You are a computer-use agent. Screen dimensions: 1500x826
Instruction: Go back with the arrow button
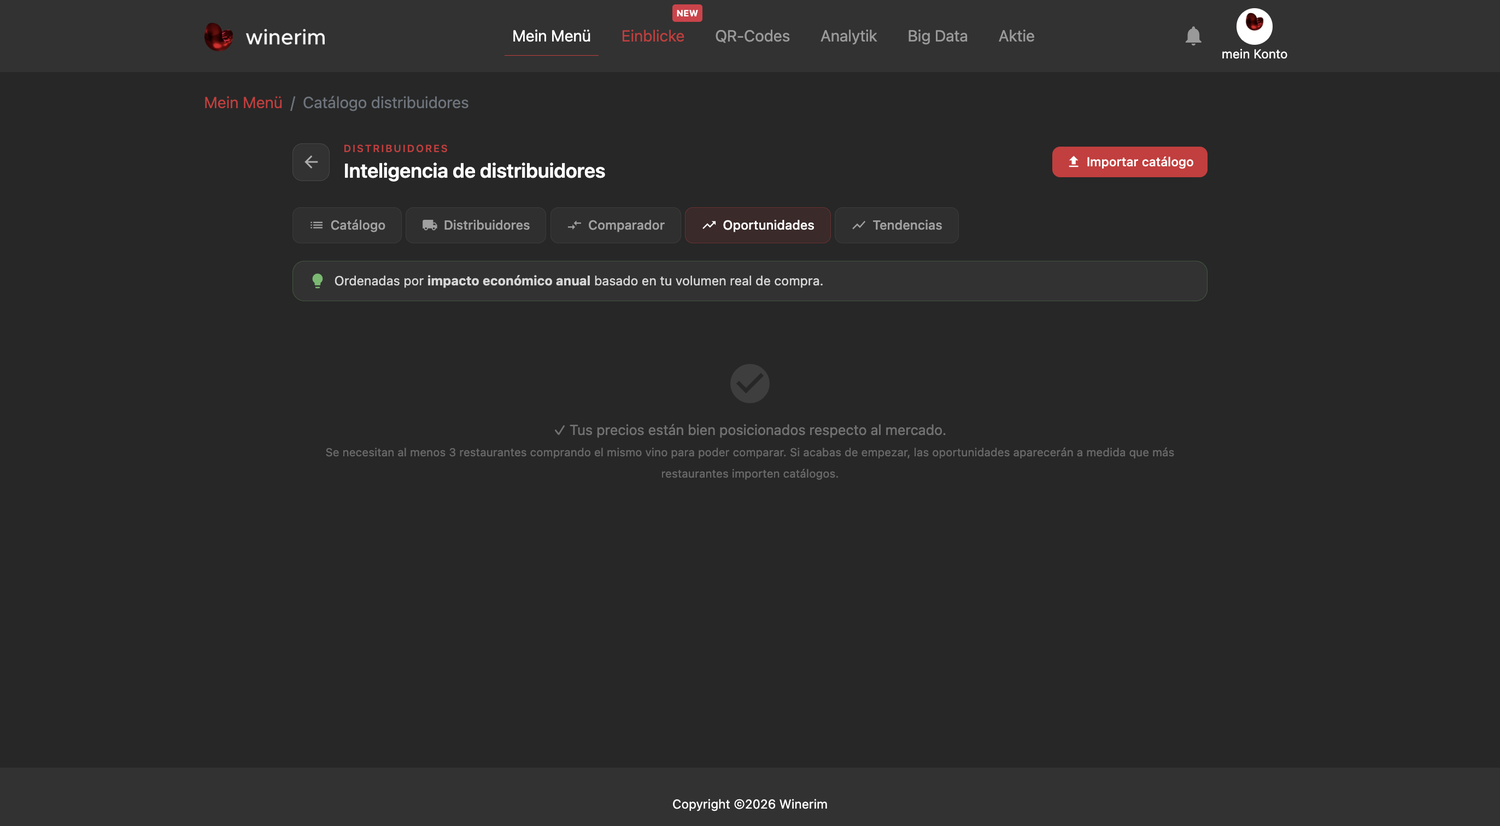click(311, 162)
